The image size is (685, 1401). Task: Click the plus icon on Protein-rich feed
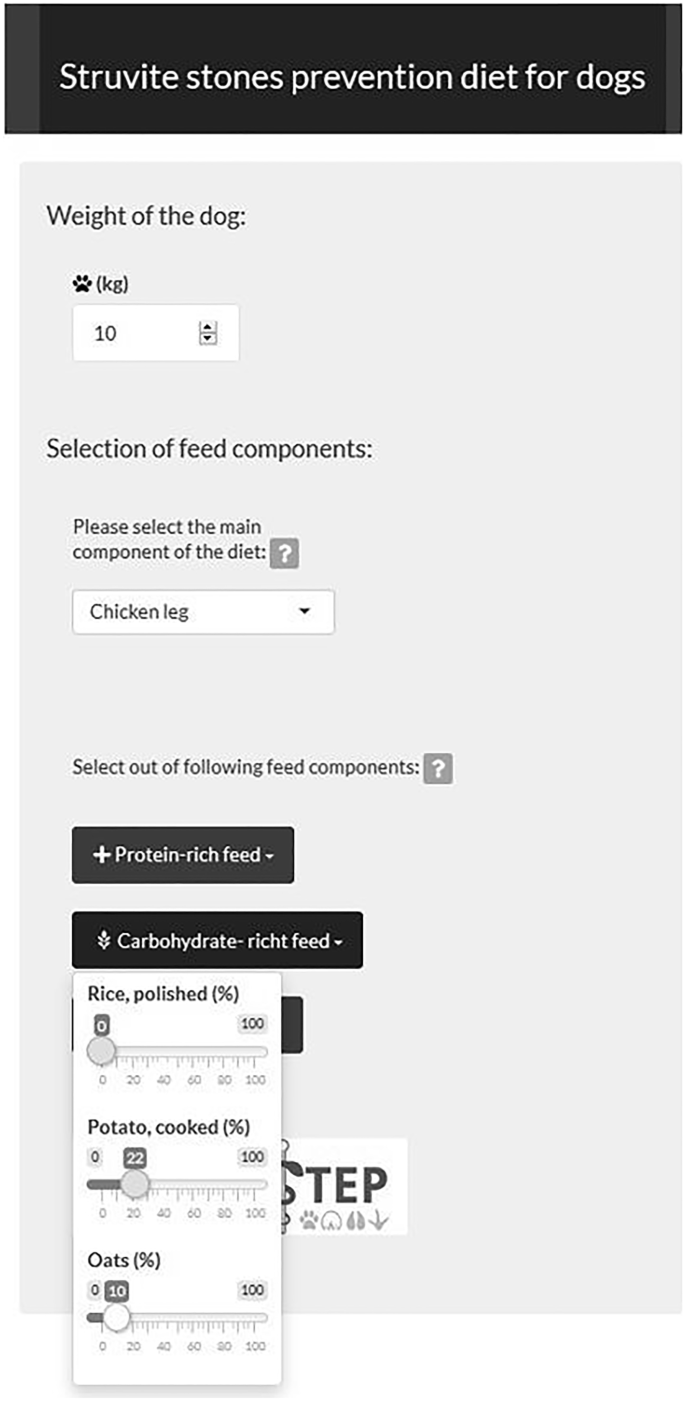[x=101, y=855]
